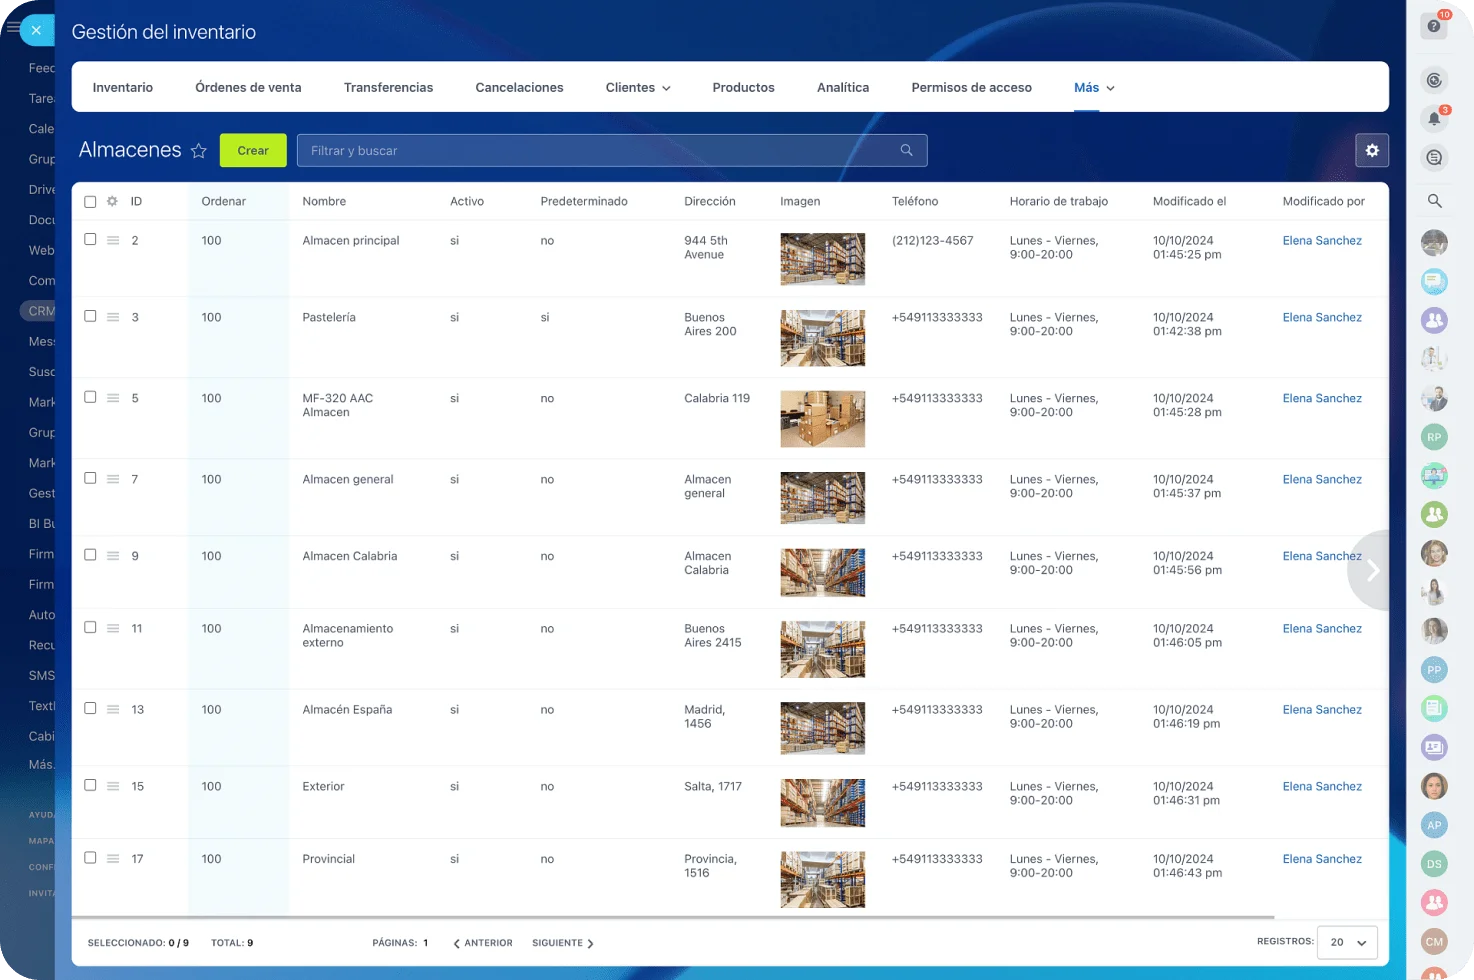1474x980 pixels.
Task: Click the search icon in right sidebar
Action: coord(1434,201)
